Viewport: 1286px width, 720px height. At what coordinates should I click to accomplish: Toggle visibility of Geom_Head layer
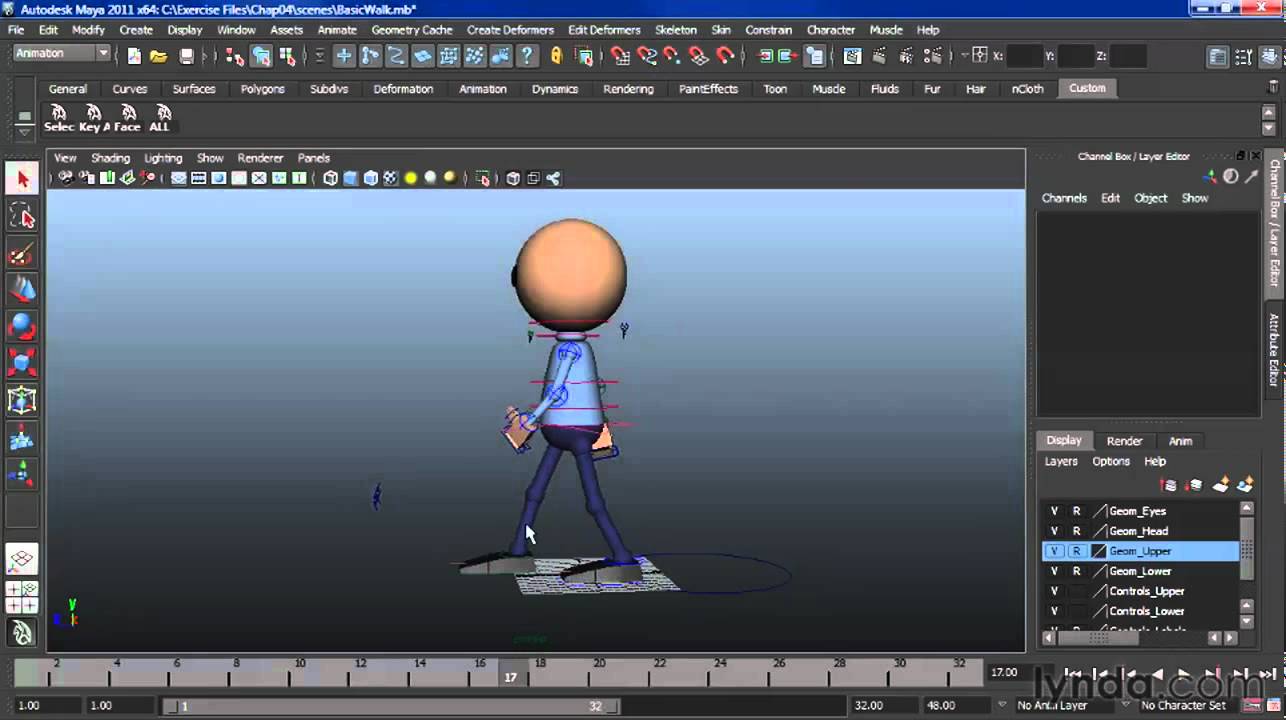[x=1054, y=531]
